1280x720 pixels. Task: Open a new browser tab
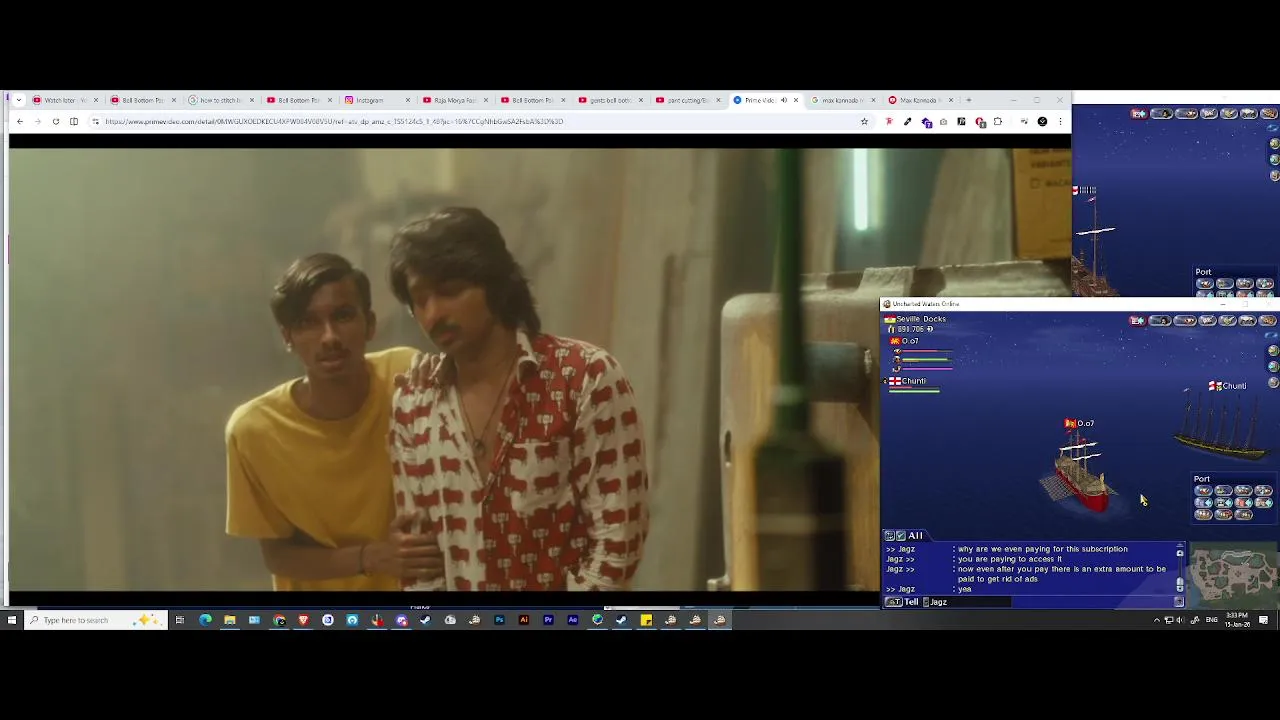968,100
